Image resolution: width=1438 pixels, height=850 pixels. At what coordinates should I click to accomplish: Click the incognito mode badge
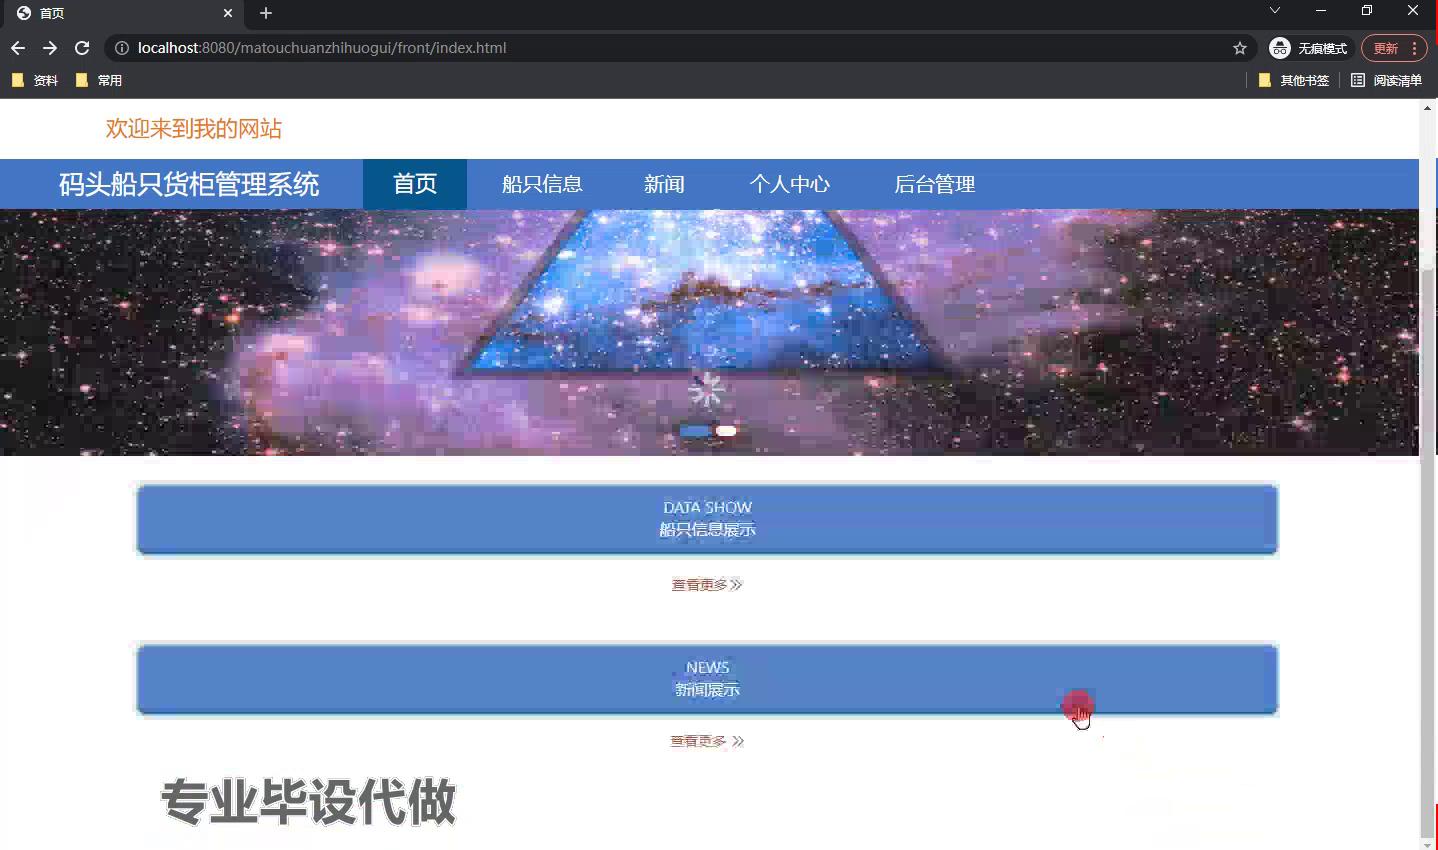pyautogui.click(x=1307, y=47)
